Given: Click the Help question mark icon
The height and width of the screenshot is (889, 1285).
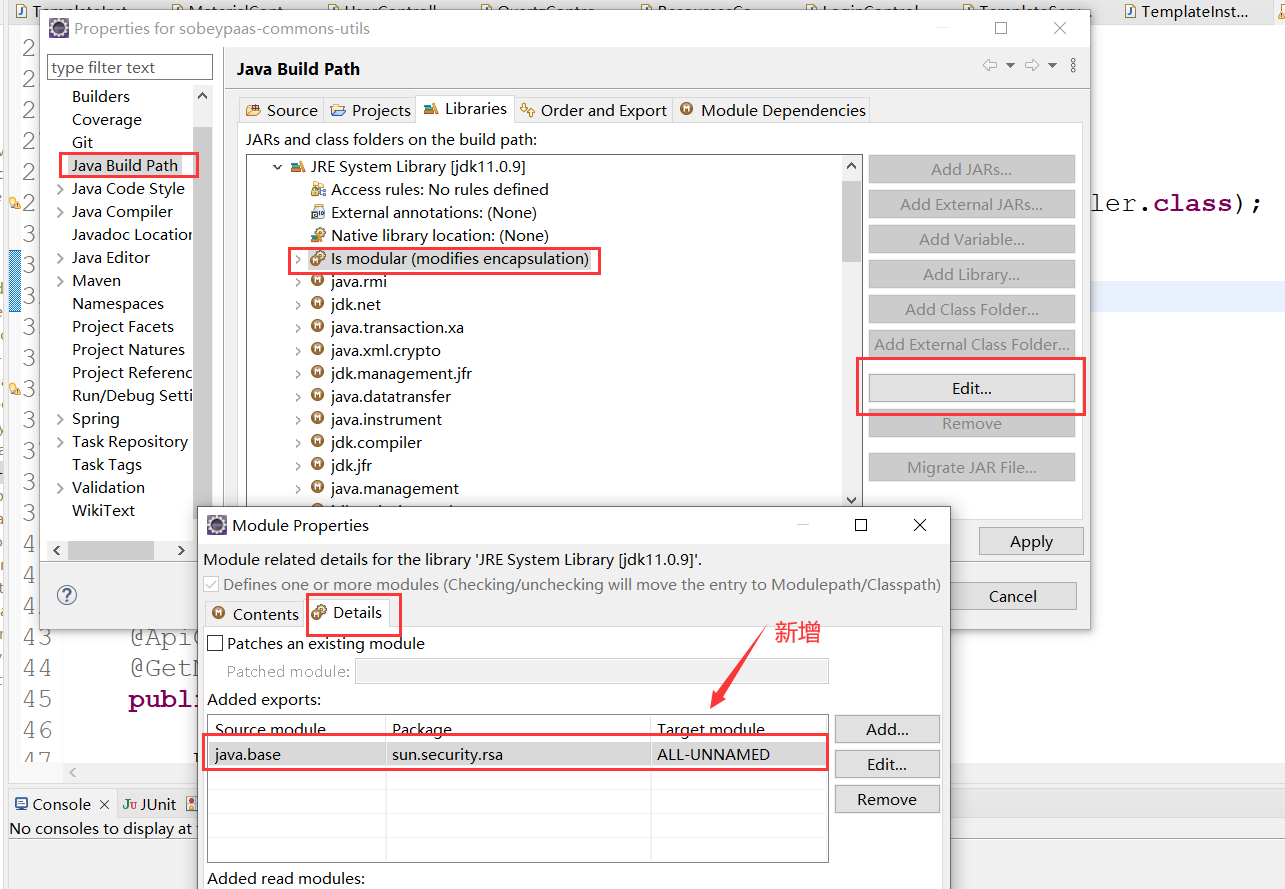Looking at the screenshot, I should 66,595.
